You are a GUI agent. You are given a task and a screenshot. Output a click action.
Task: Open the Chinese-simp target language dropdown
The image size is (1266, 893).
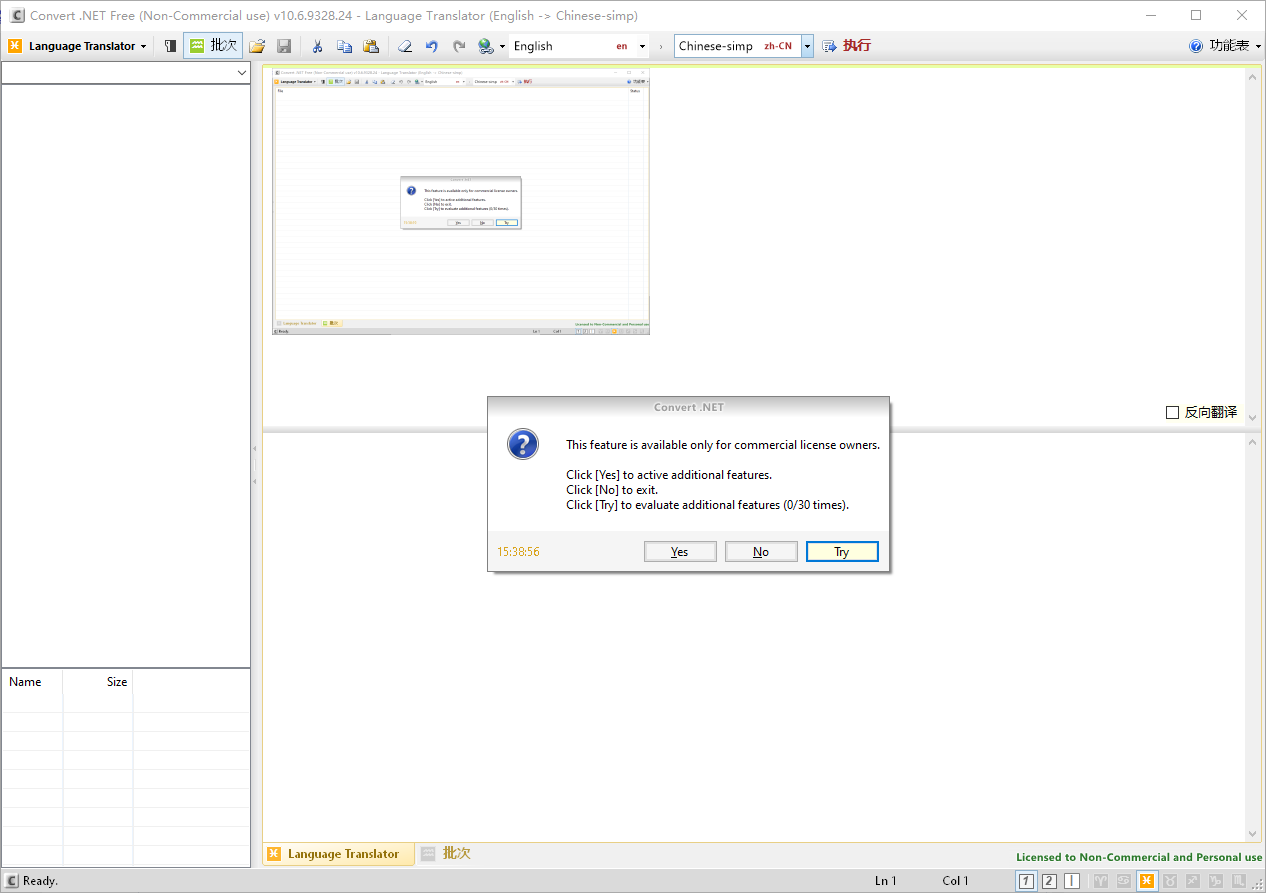pyautogui.click(x=806, y=45)
